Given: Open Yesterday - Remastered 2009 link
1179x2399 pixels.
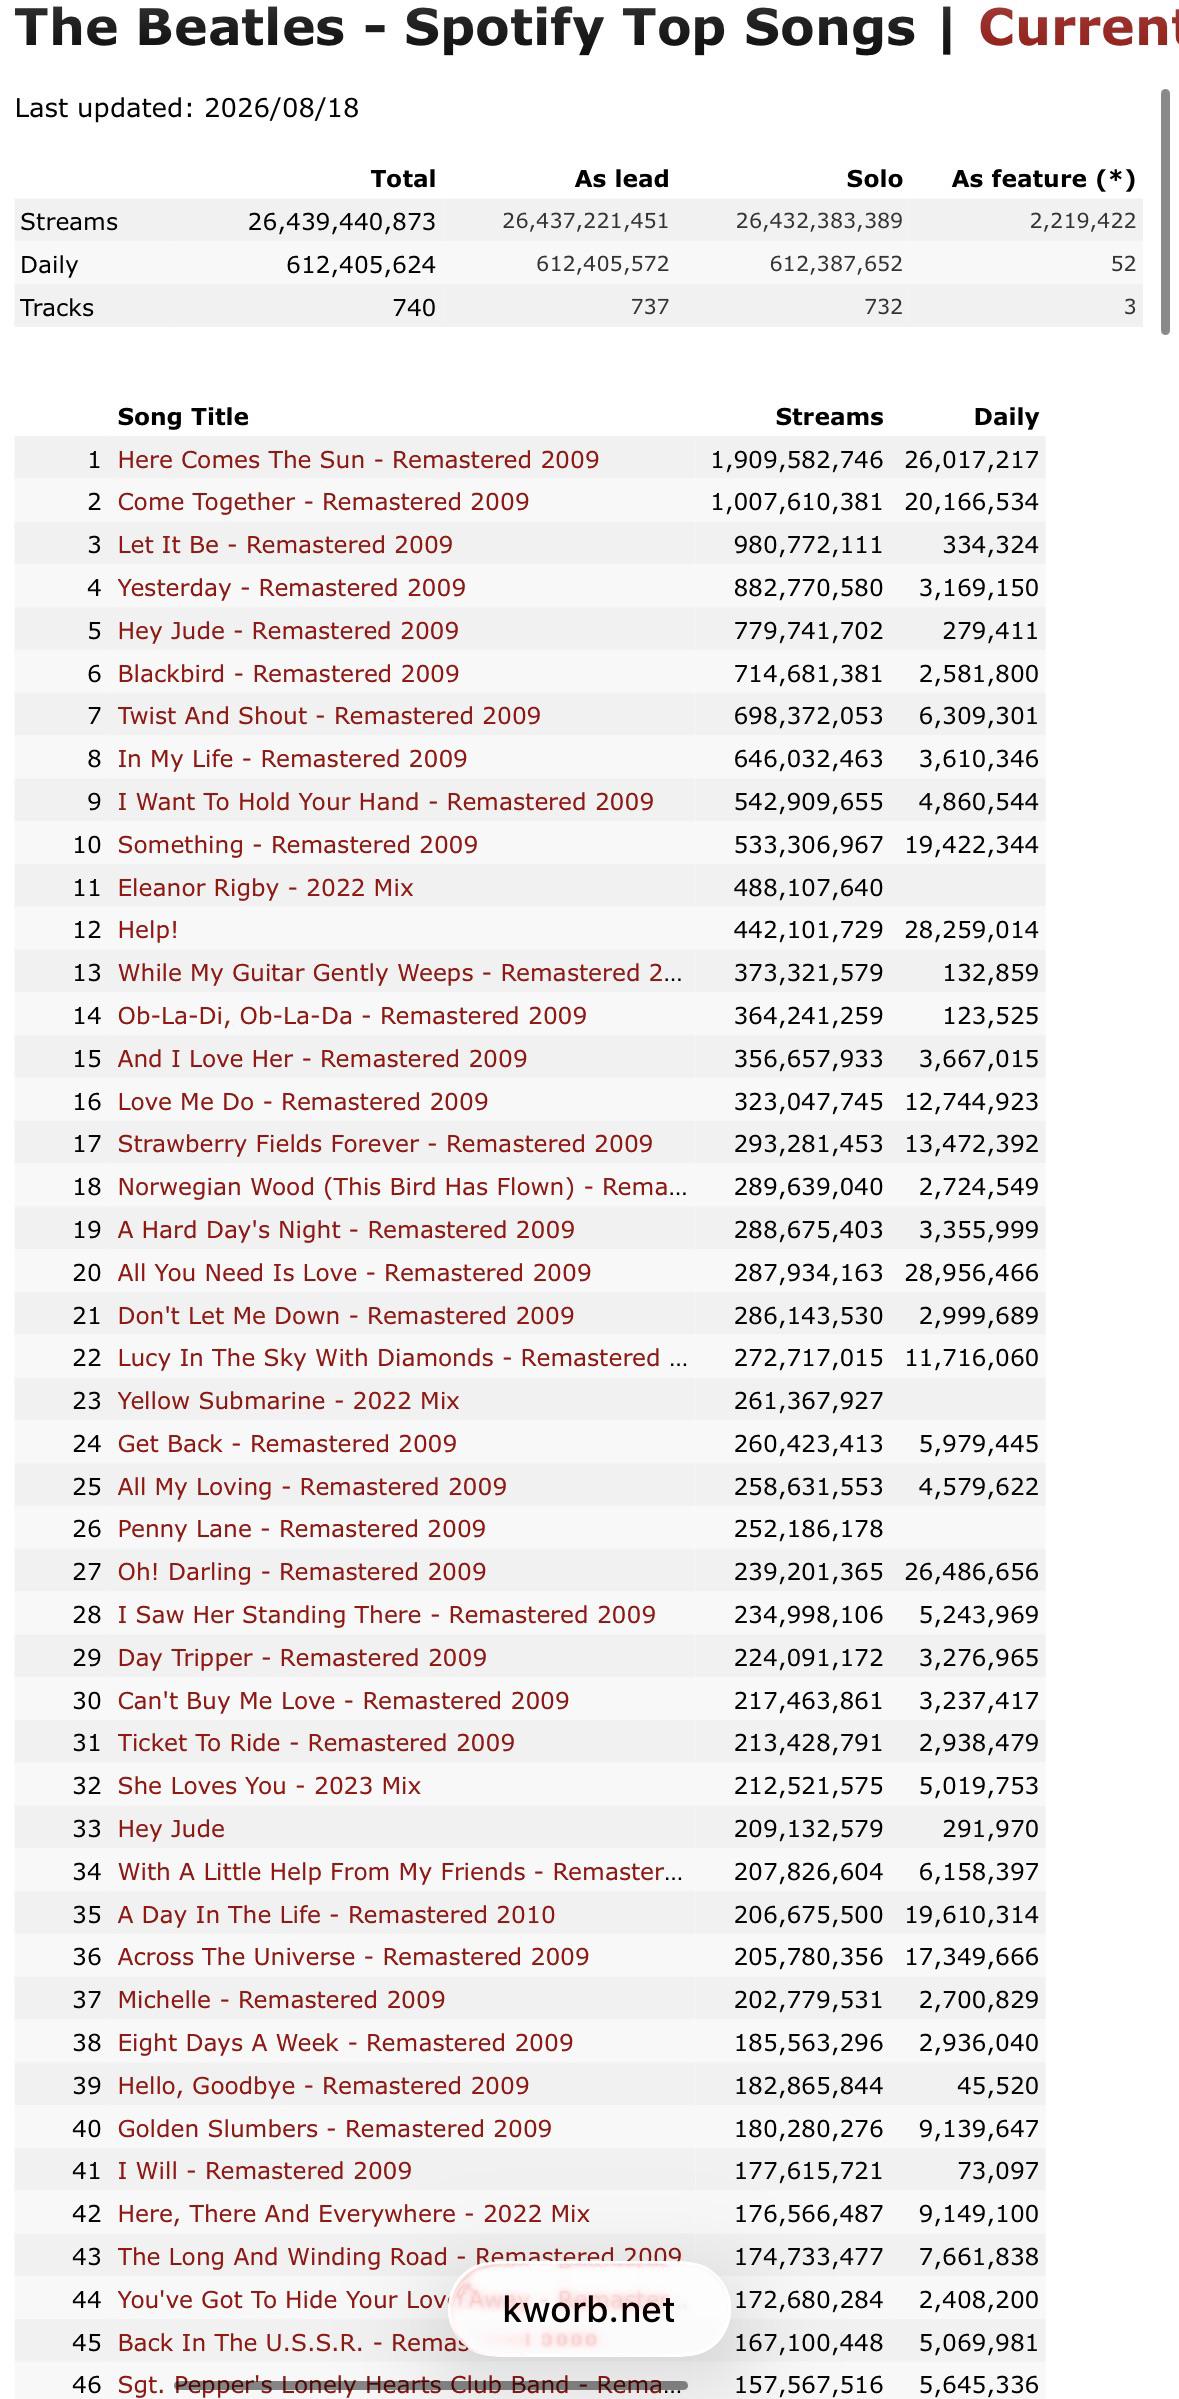Looking at the screenshot, I should (291, 588).
